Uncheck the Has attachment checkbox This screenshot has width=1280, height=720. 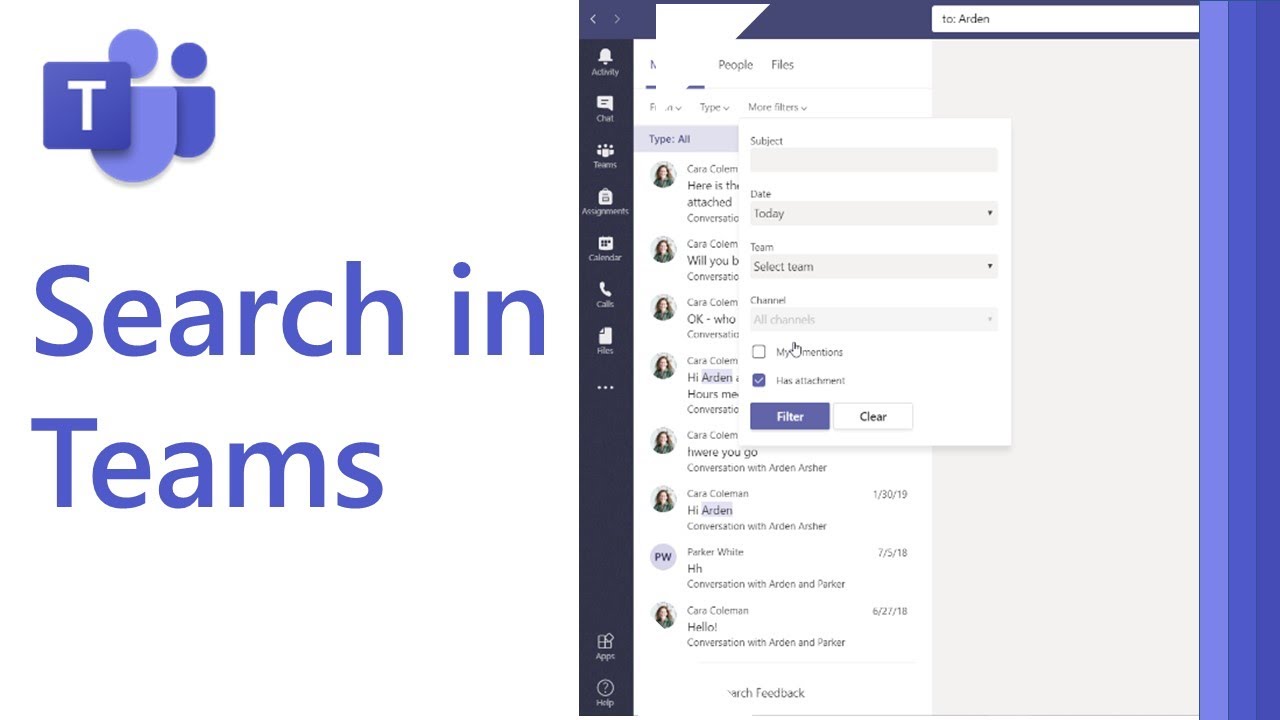point(759,380)
